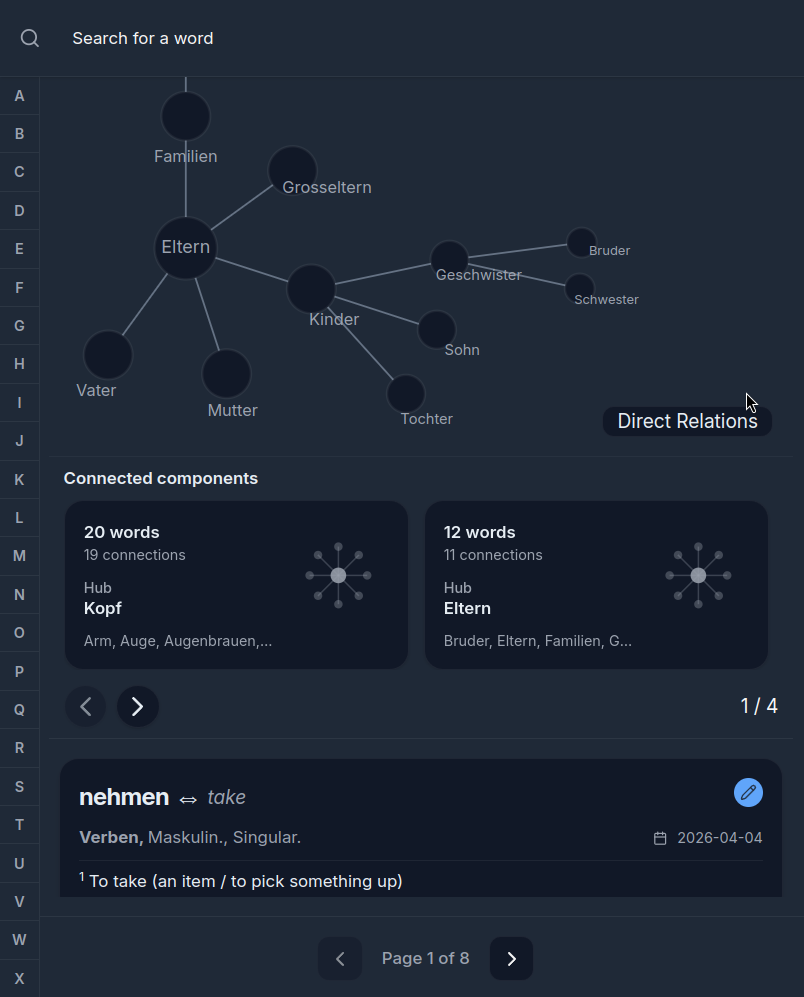
Task: Click the Tochter node in the graph
Action: [406, 394]
